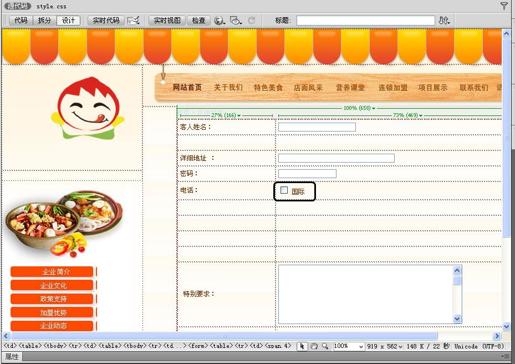
Task: Click the Live Code options icon
Action: (x=134, y=21)
